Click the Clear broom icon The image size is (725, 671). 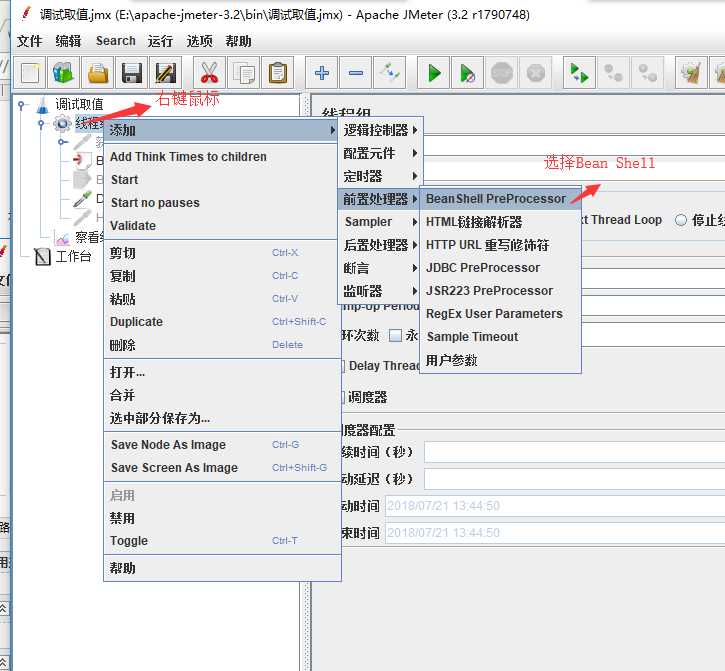(691, 73)
